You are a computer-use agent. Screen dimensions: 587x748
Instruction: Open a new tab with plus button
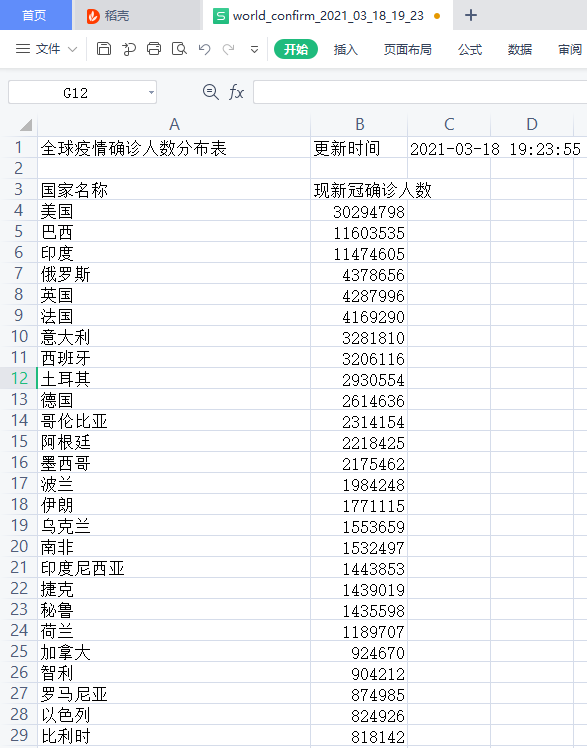(x=471, y=15)
